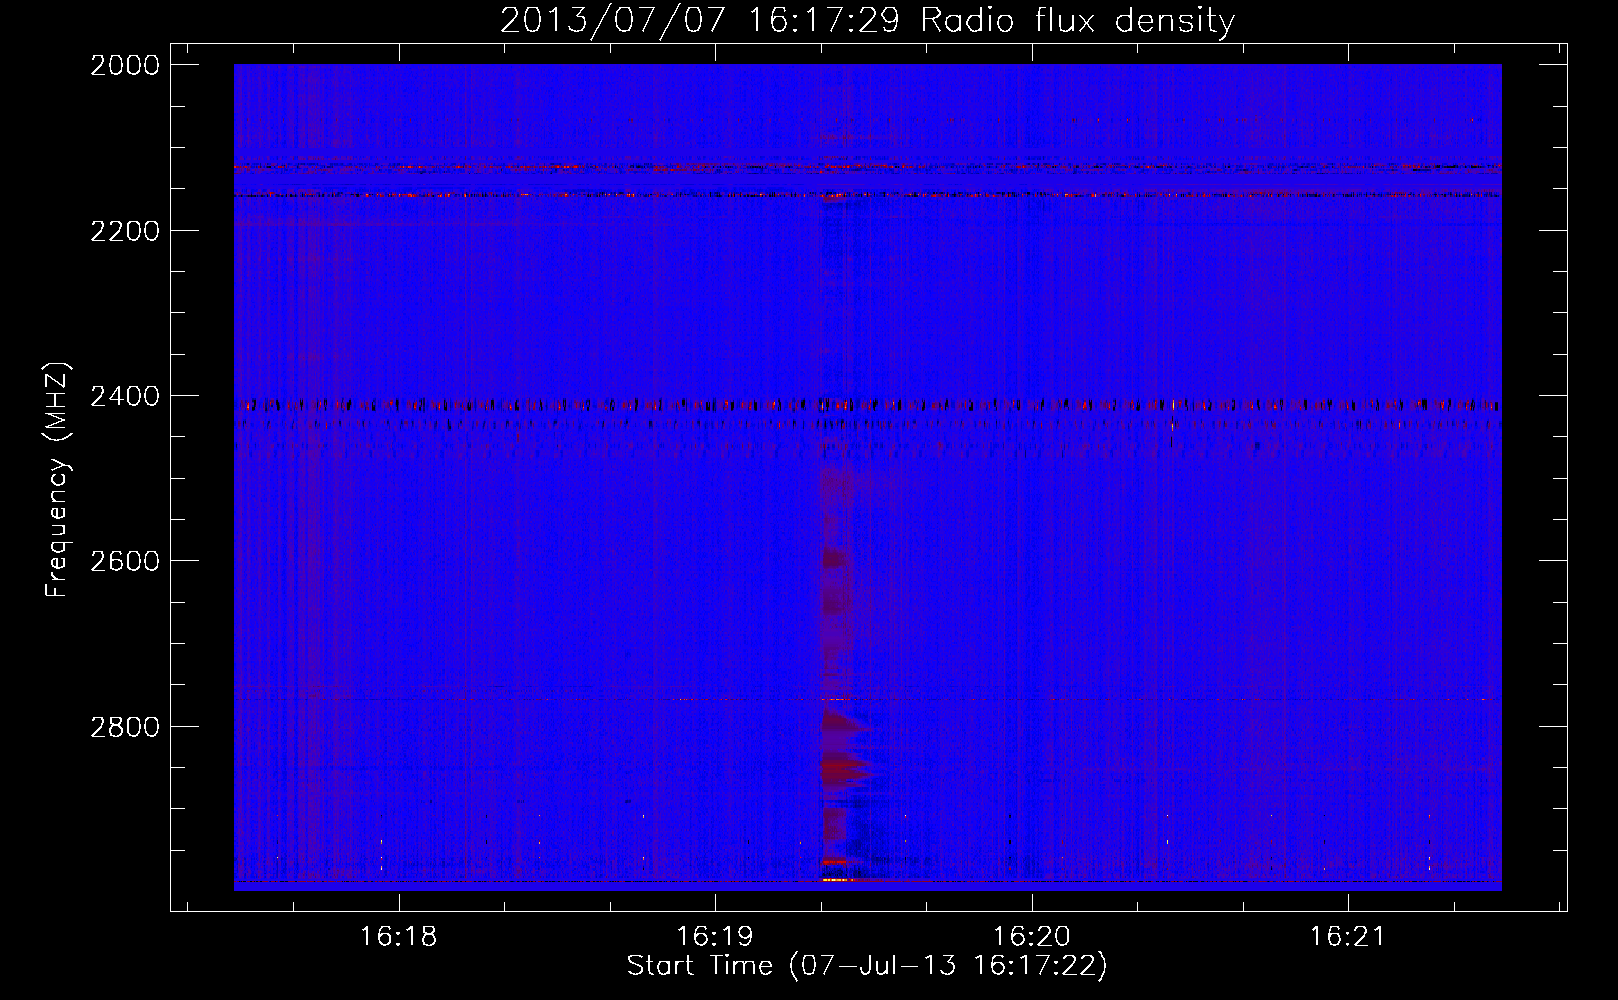Select the 16:19 time tick label
Viewport: 1618px width, 1000px height.
pos(715,937)
